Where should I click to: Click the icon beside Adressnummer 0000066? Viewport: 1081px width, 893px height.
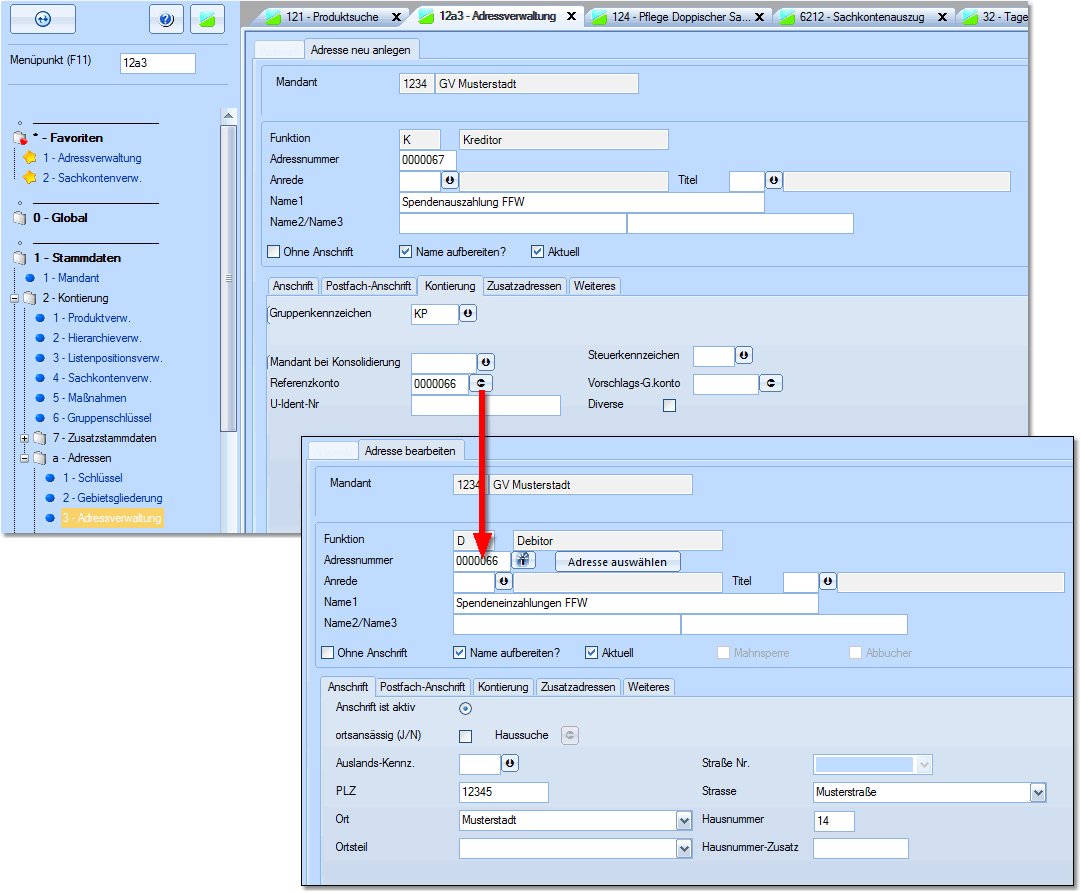[x=524, y=561]
